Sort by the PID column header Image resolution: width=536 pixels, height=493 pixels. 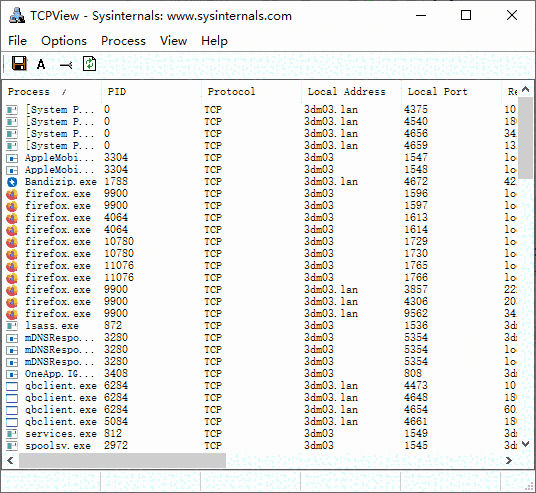pos(151,92)
